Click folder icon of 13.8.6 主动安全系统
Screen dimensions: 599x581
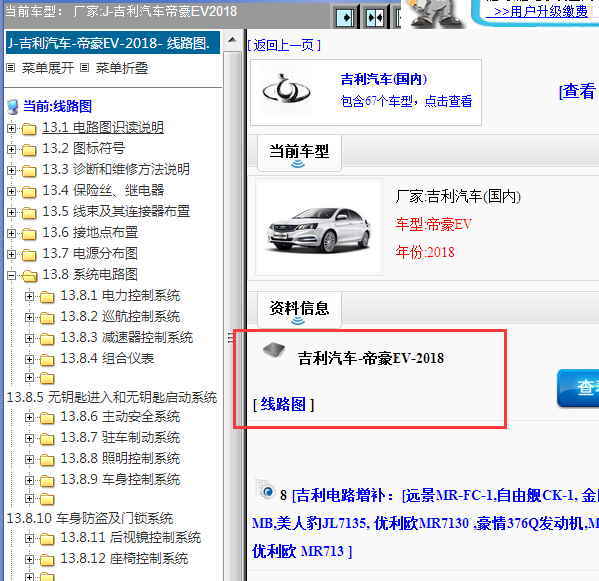[47, 418]
